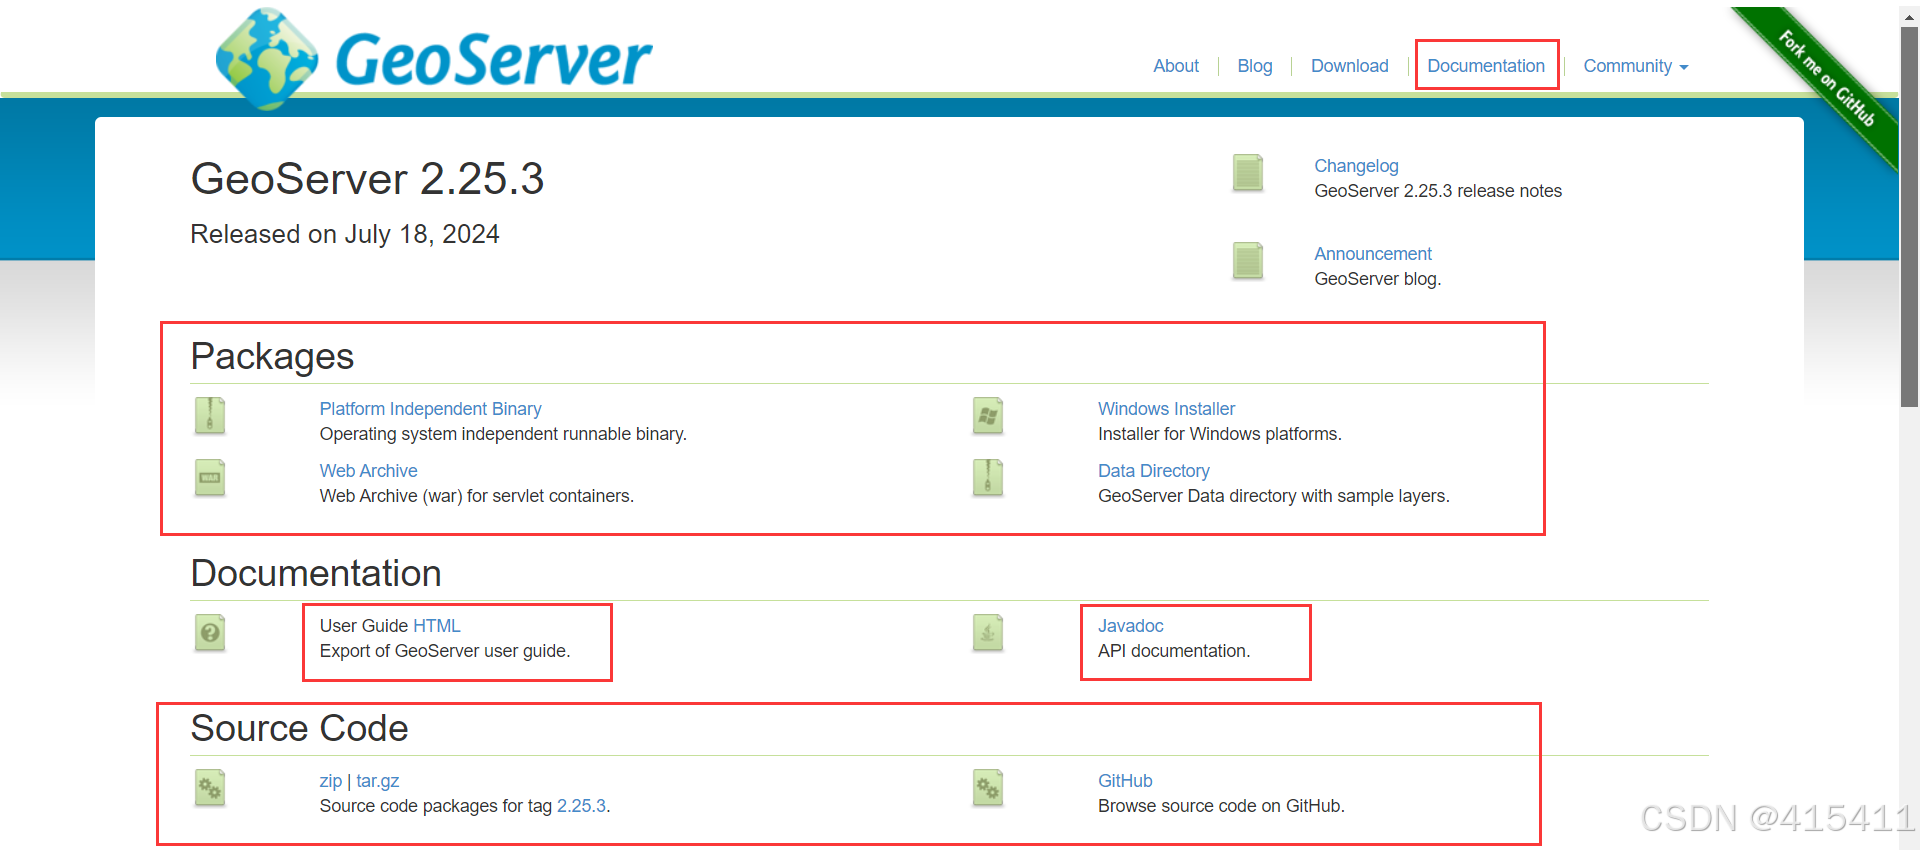Screen dimensions: 1920x850
Task: Go to the Blog page
Action: tap(1255, 66)
